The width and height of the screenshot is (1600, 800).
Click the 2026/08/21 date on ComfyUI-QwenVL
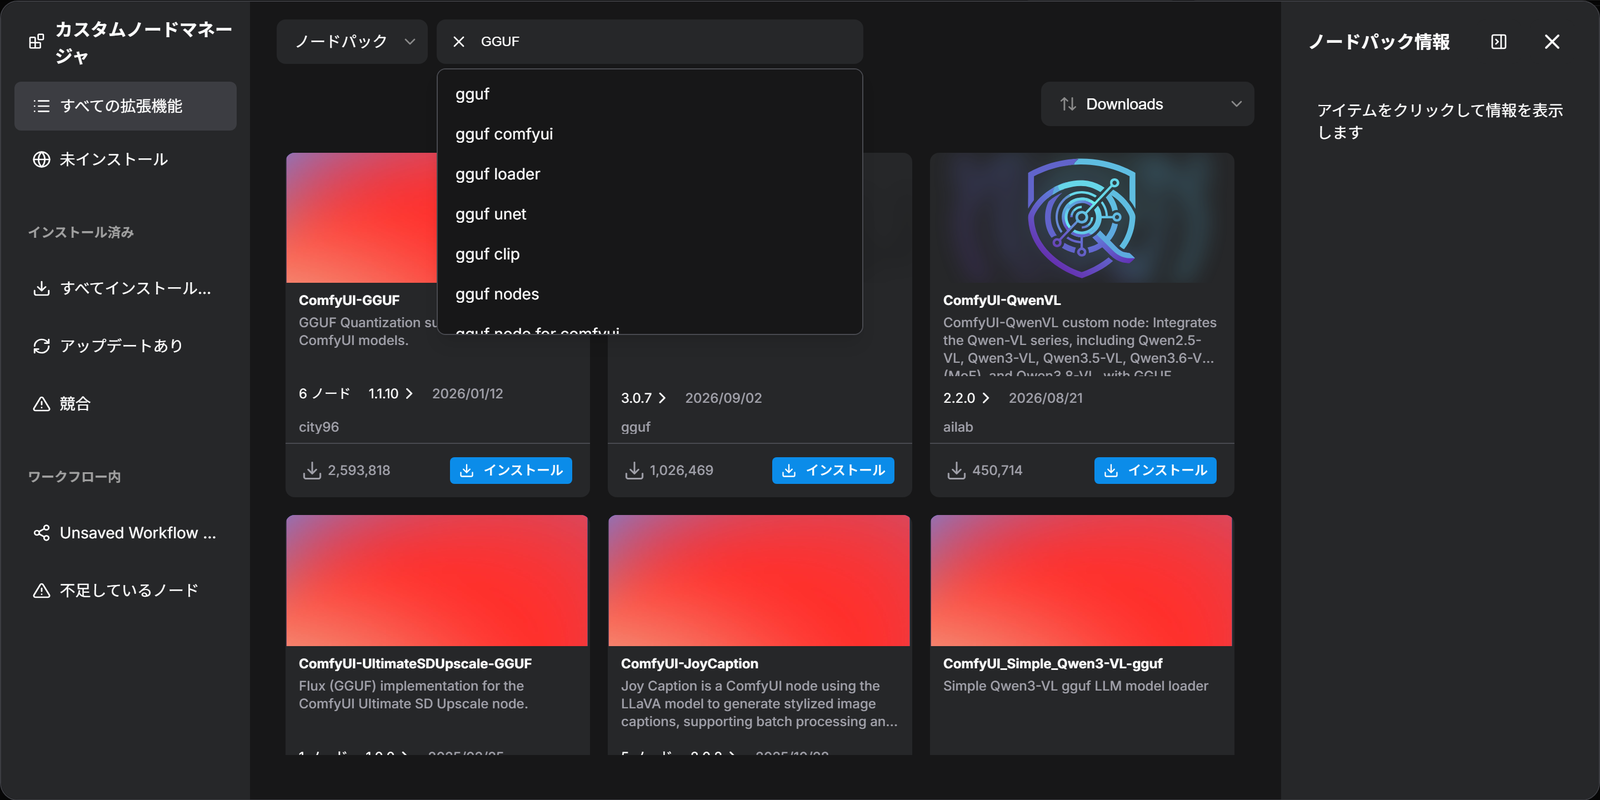1046,398
